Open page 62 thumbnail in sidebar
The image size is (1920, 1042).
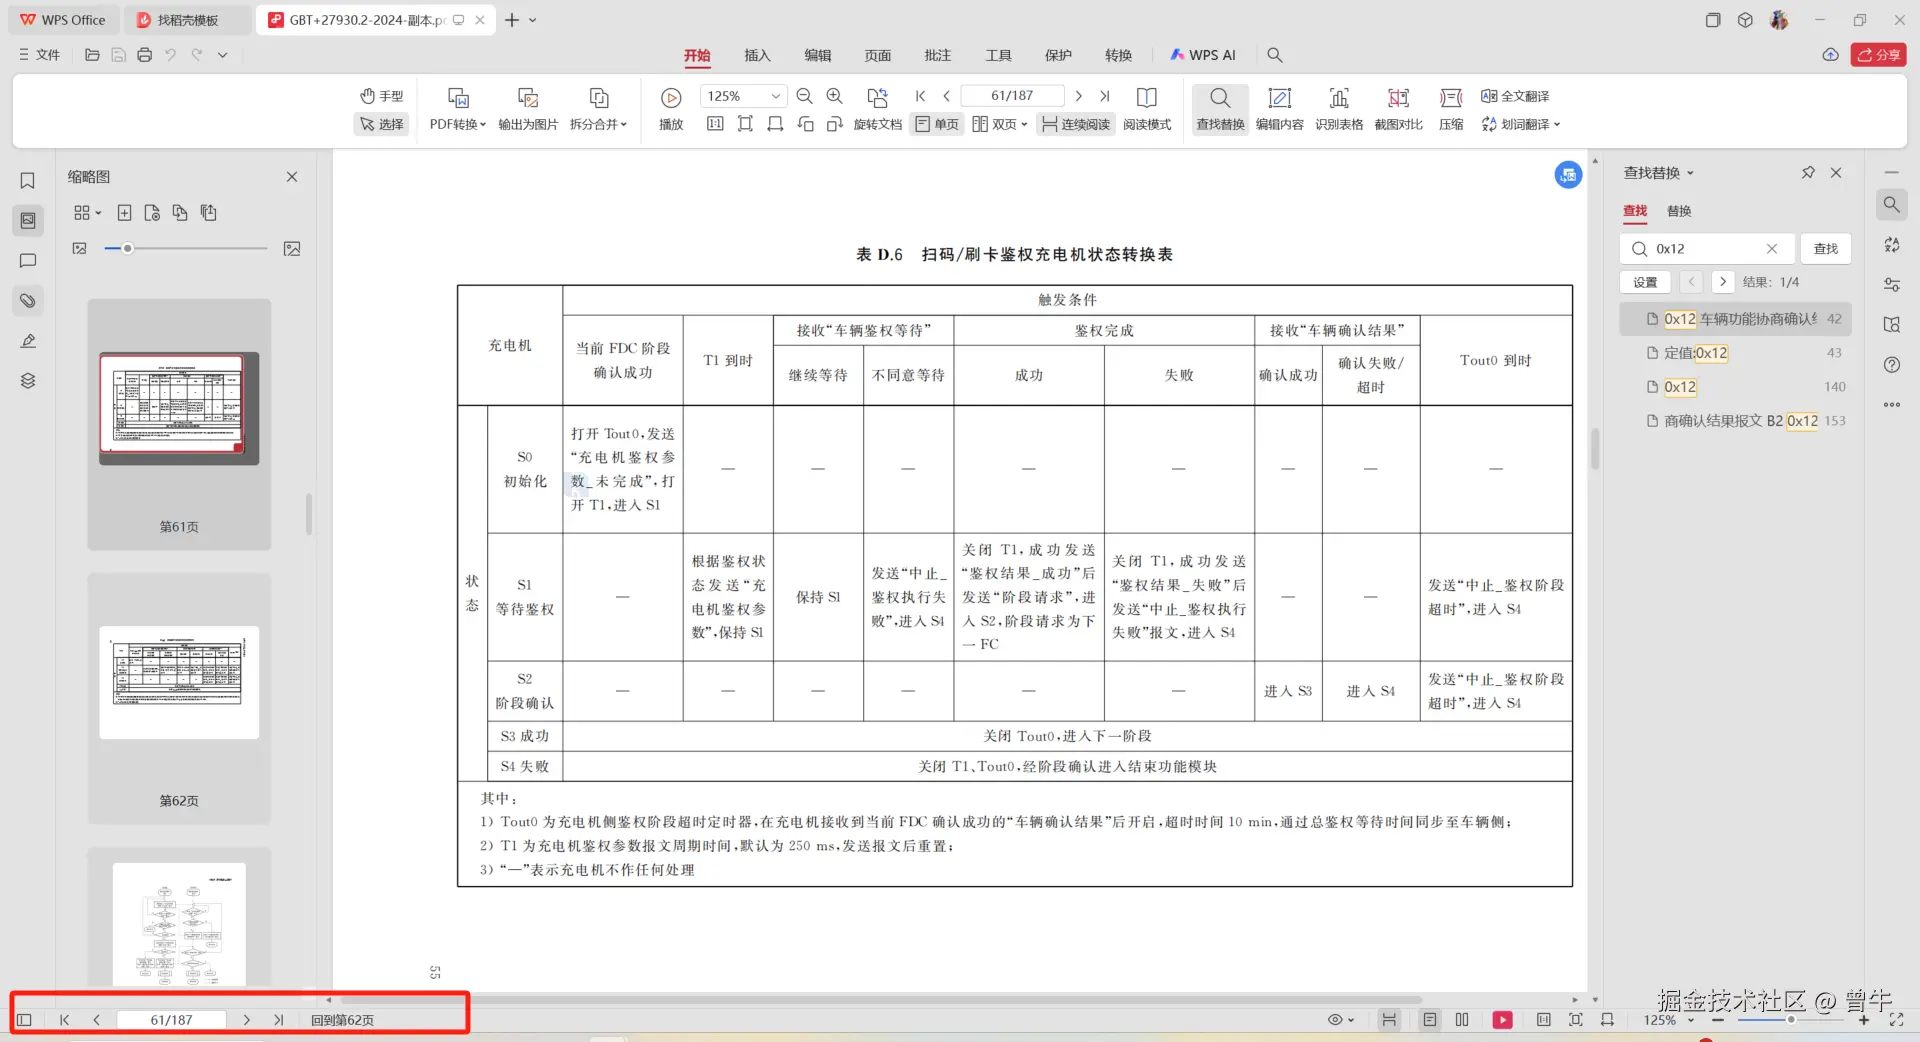pyautogui.click(x=179, y=683)
